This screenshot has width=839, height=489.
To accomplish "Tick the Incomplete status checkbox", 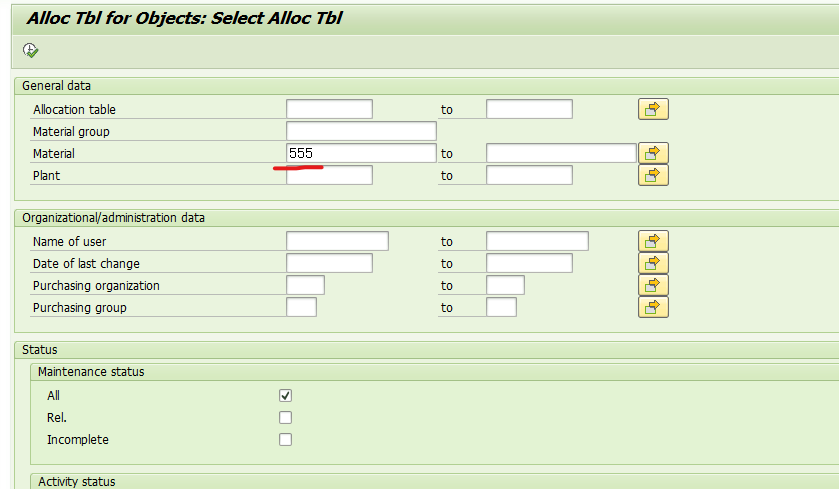I will point(286,440).
